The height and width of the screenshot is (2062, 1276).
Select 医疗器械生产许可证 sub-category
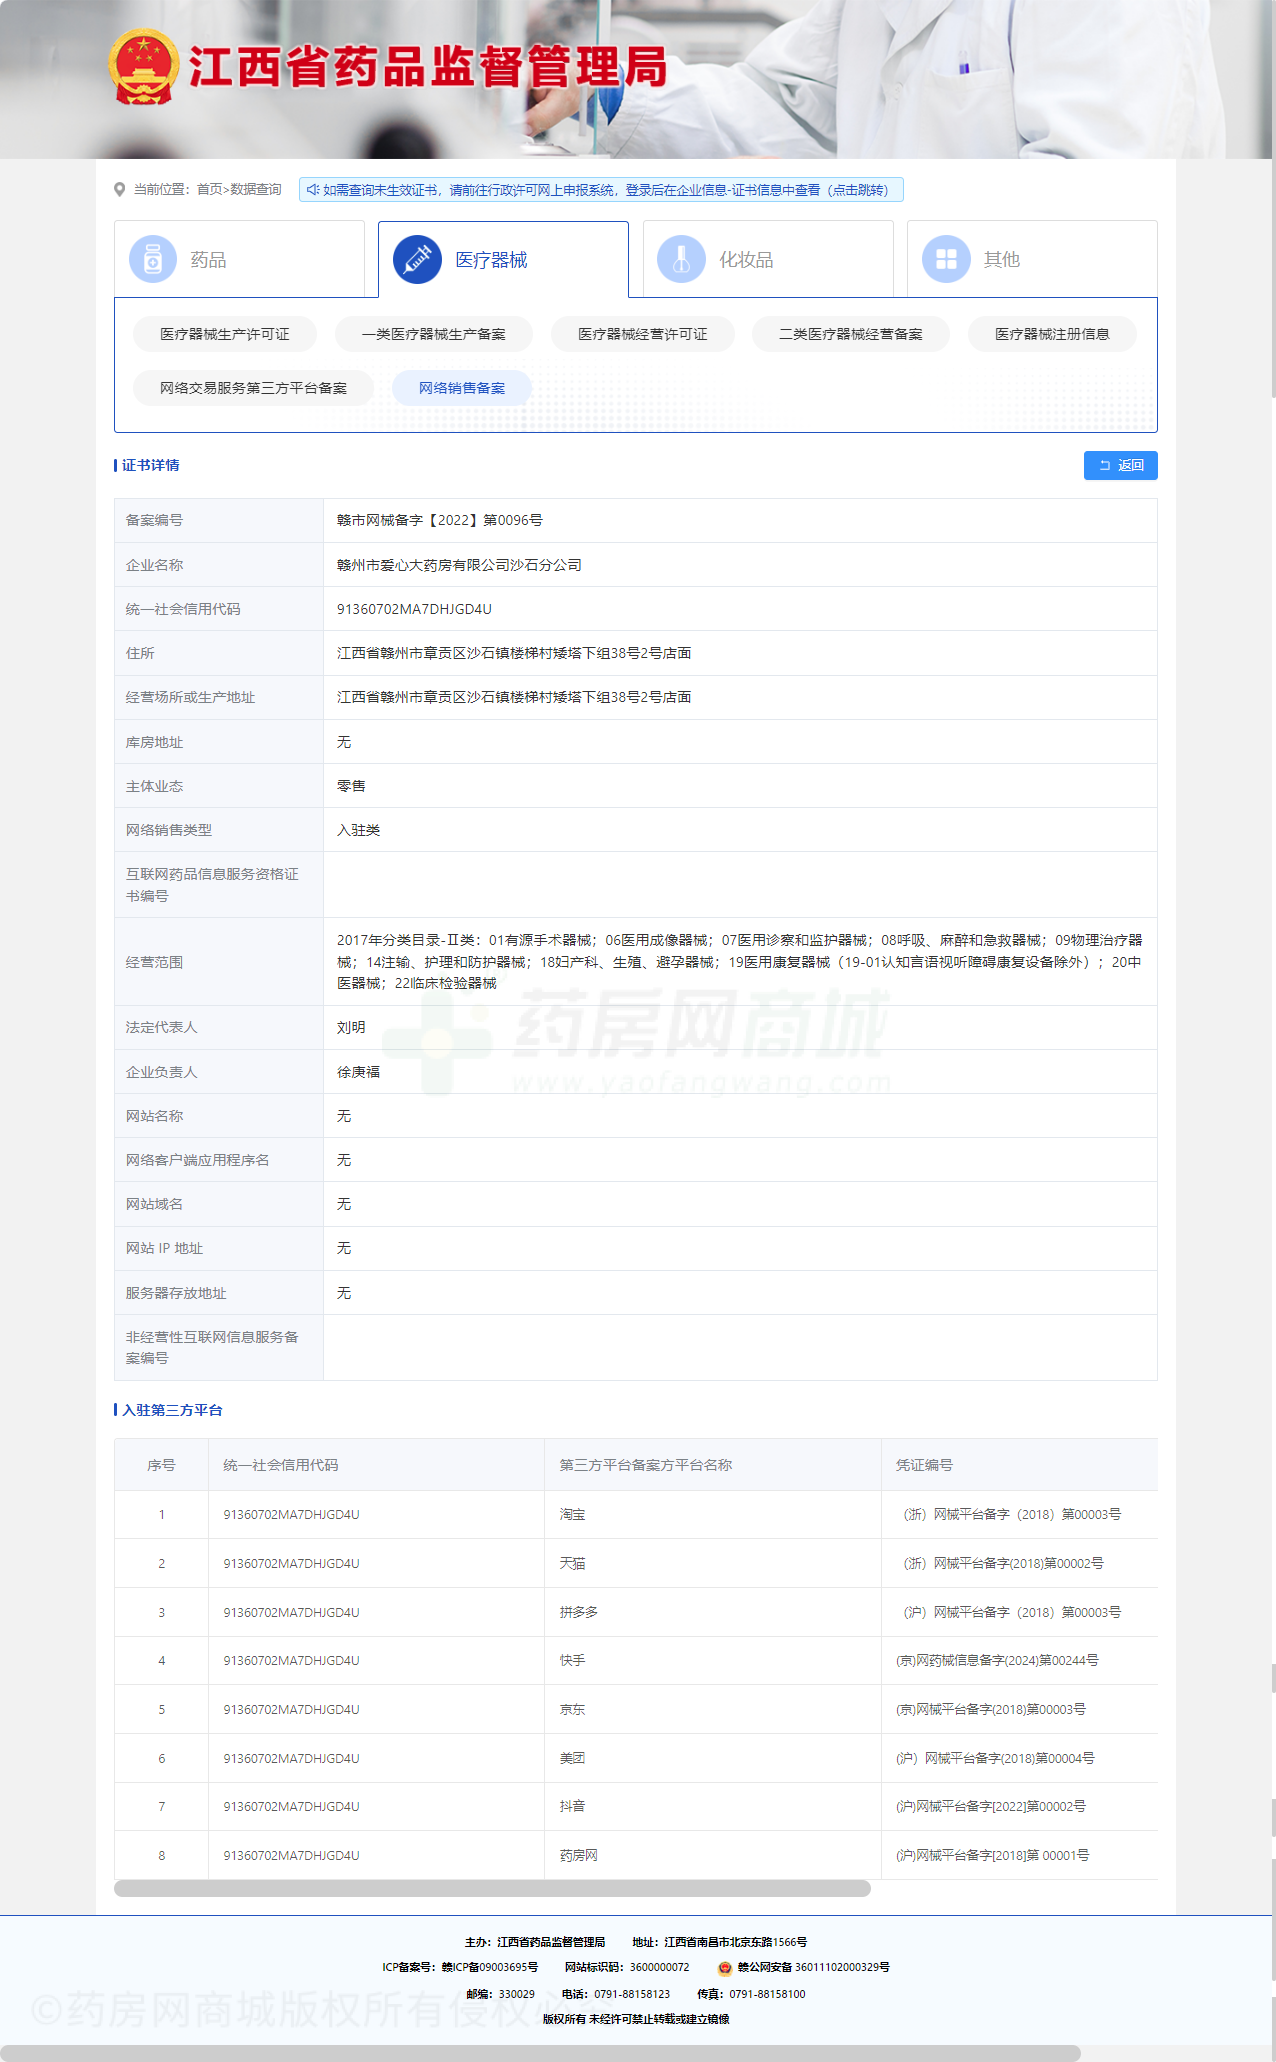coord(225,334)
